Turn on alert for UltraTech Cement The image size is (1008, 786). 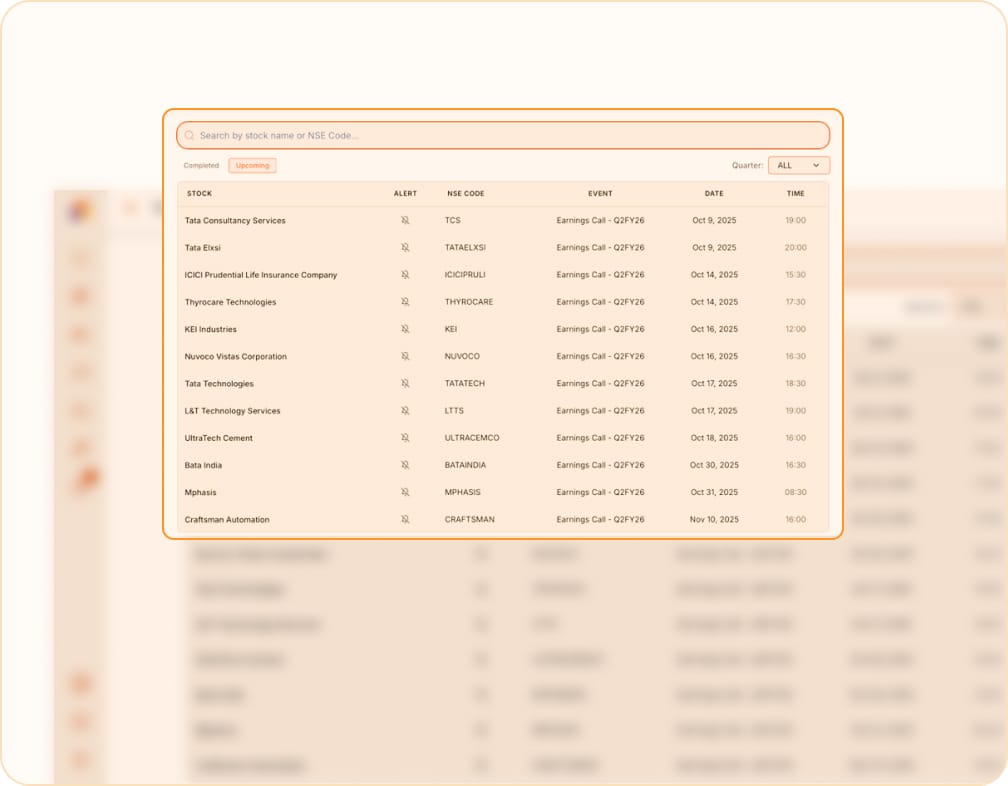coord(405,438)
